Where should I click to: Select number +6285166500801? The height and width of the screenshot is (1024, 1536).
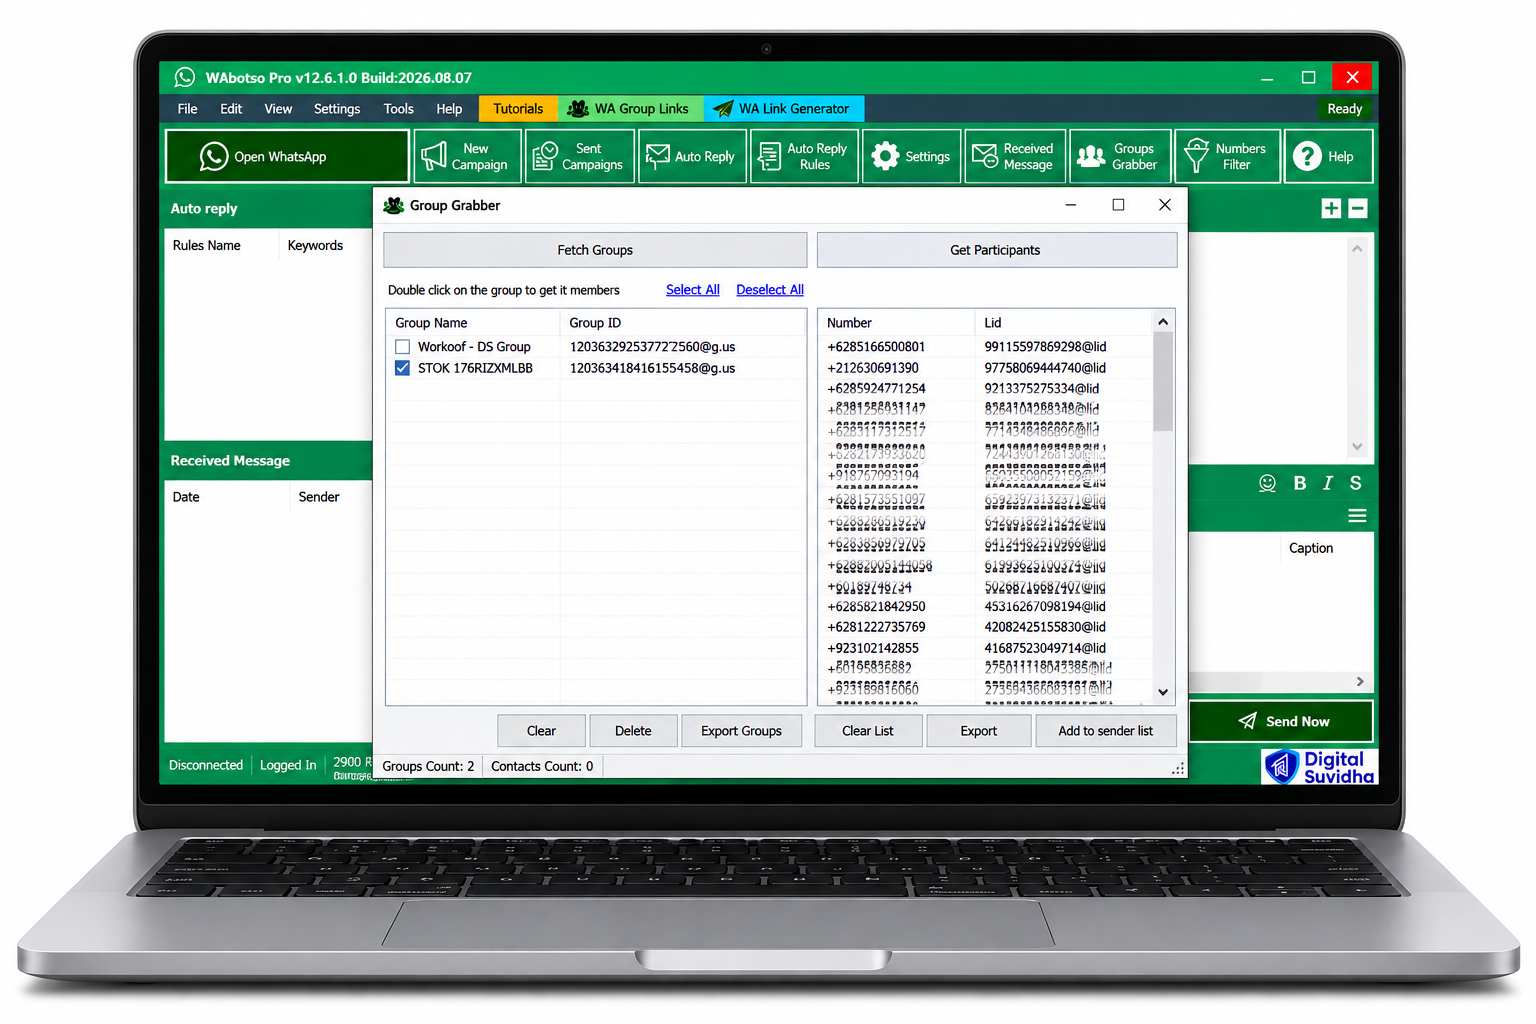click(x=876, y=347)
